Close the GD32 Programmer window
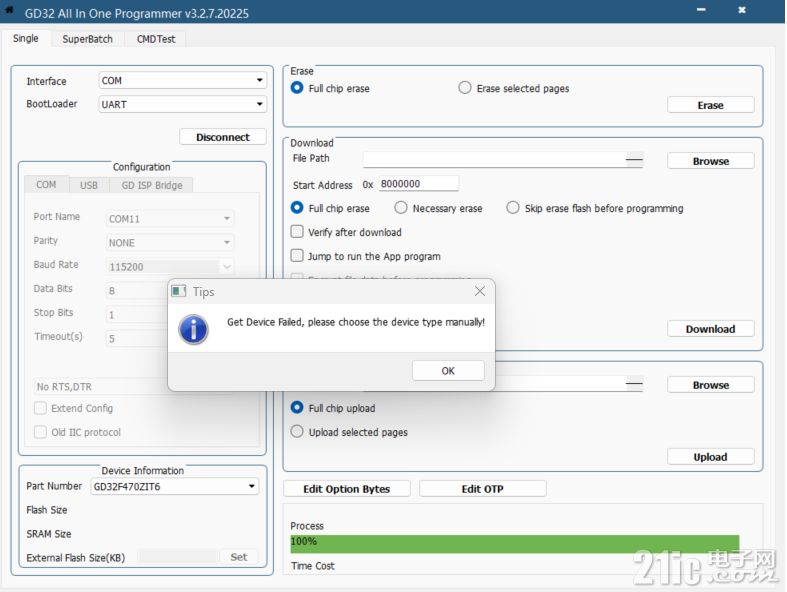 point(742,10)
